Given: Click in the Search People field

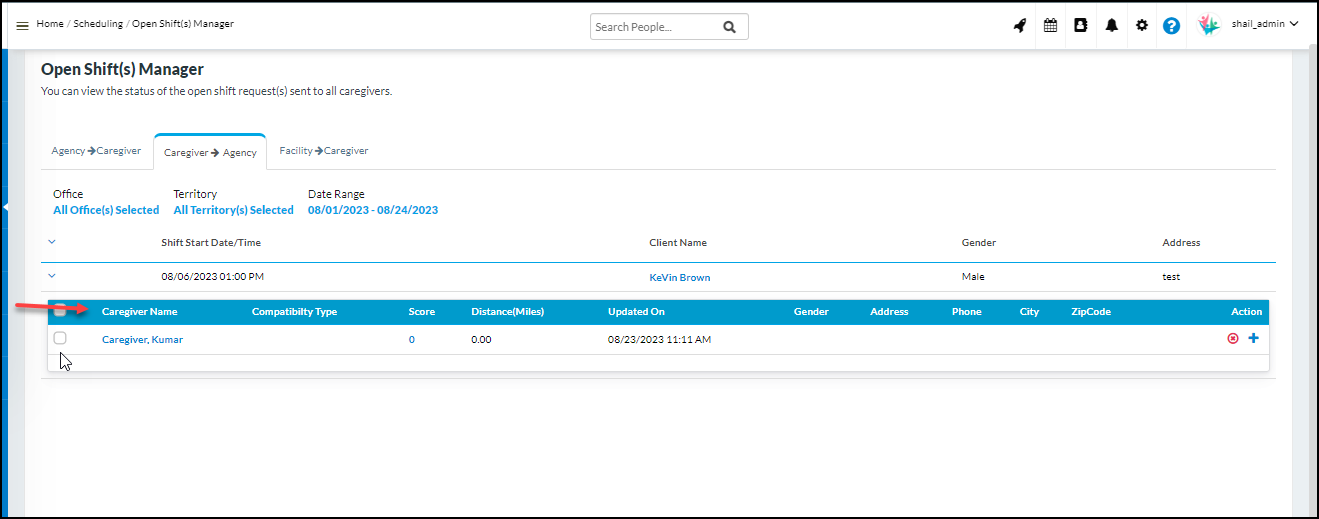Looking at the screenshot, I should tap(650, 27).
